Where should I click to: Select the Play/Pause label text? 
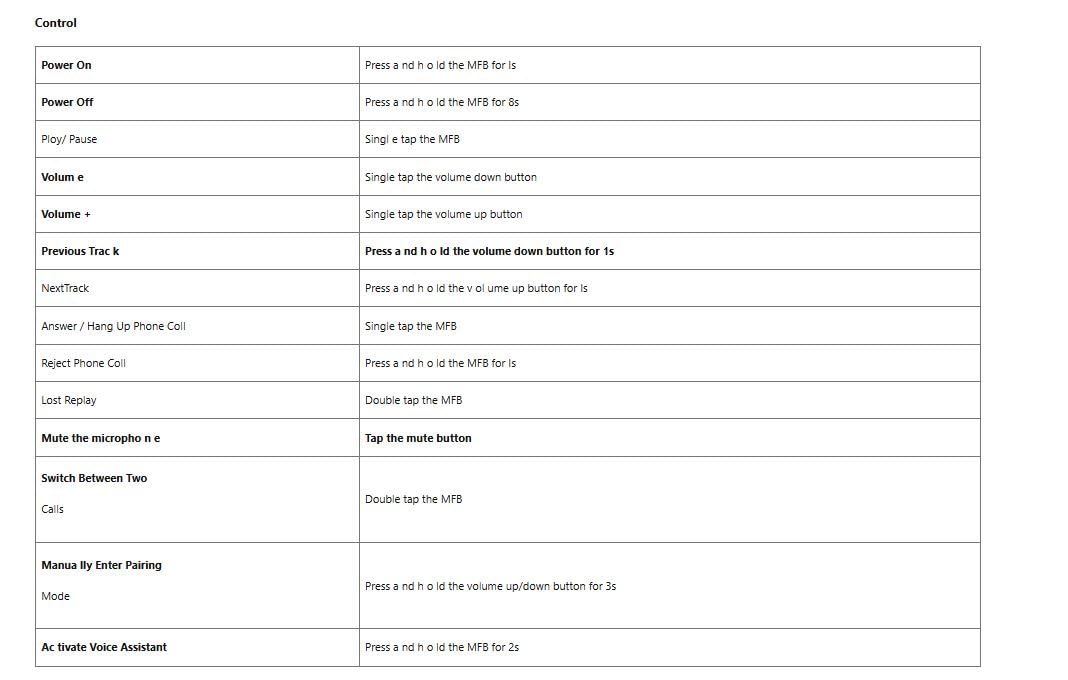pos(69,139)
